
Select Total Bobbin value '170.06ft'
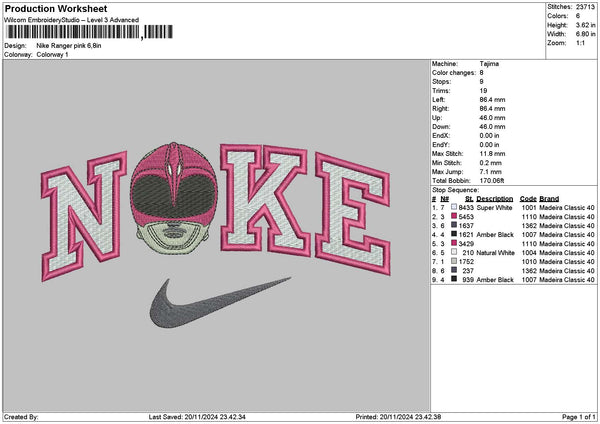click(492, 181)
